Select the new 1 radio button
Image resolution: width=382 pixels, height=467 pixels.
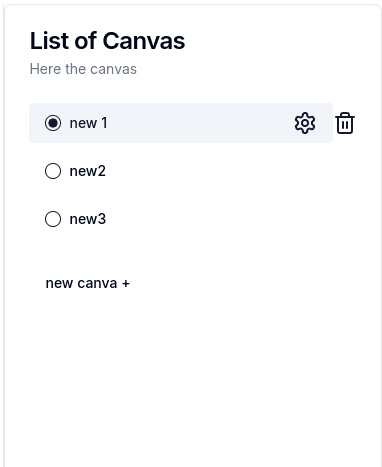[53, 123]
